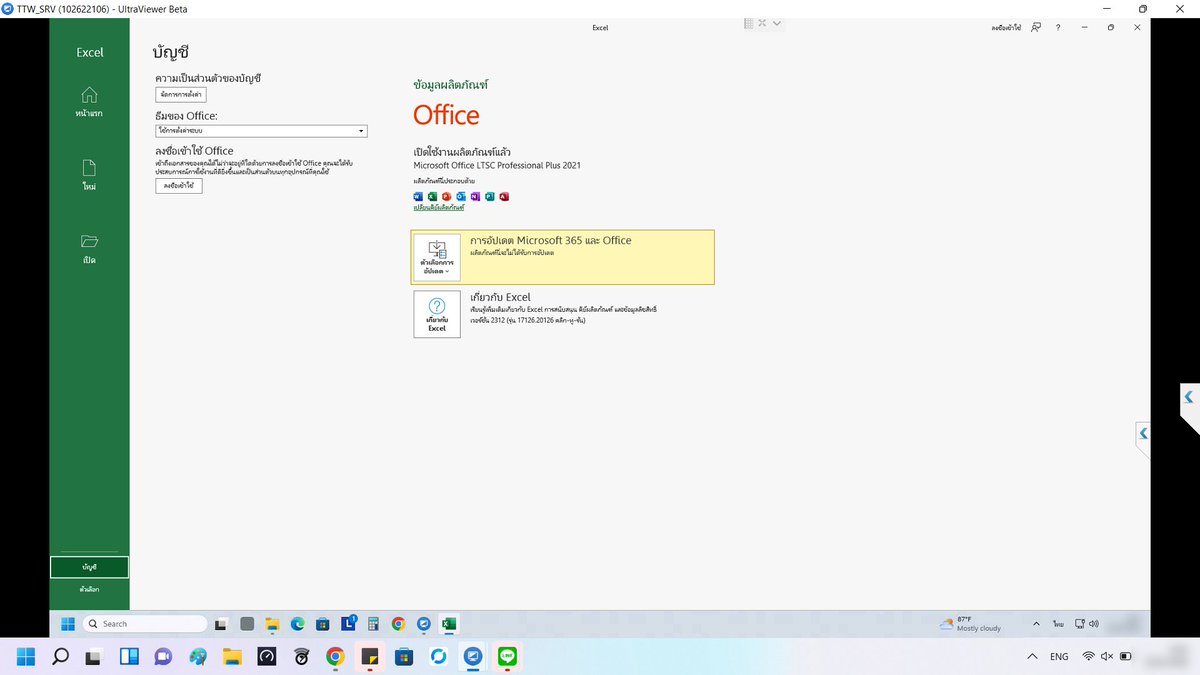
Task: Select Excel icon on remote taskbar
Action: coord(449,624)
